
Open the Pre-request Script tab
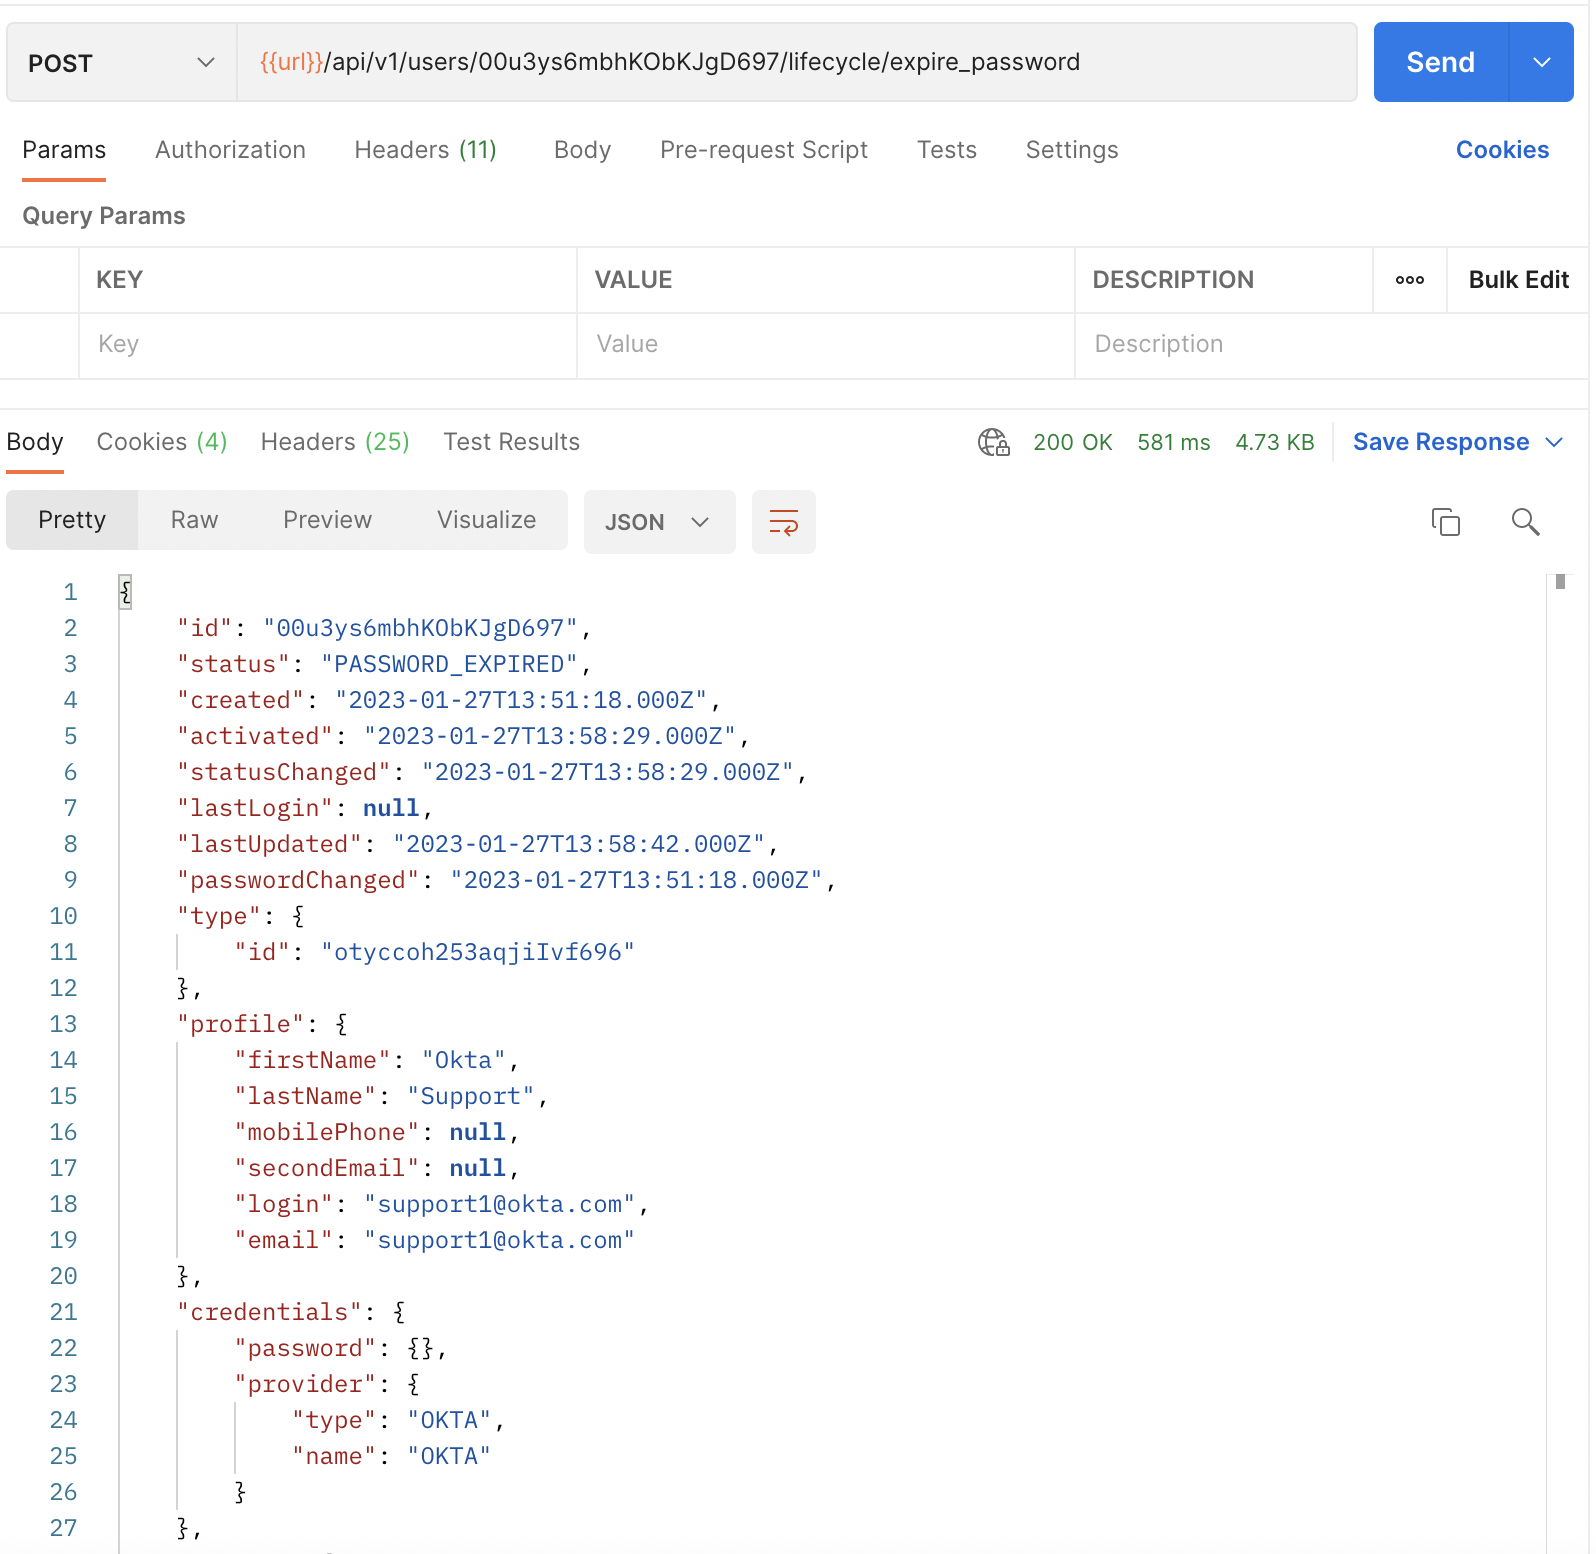(763, 150)
